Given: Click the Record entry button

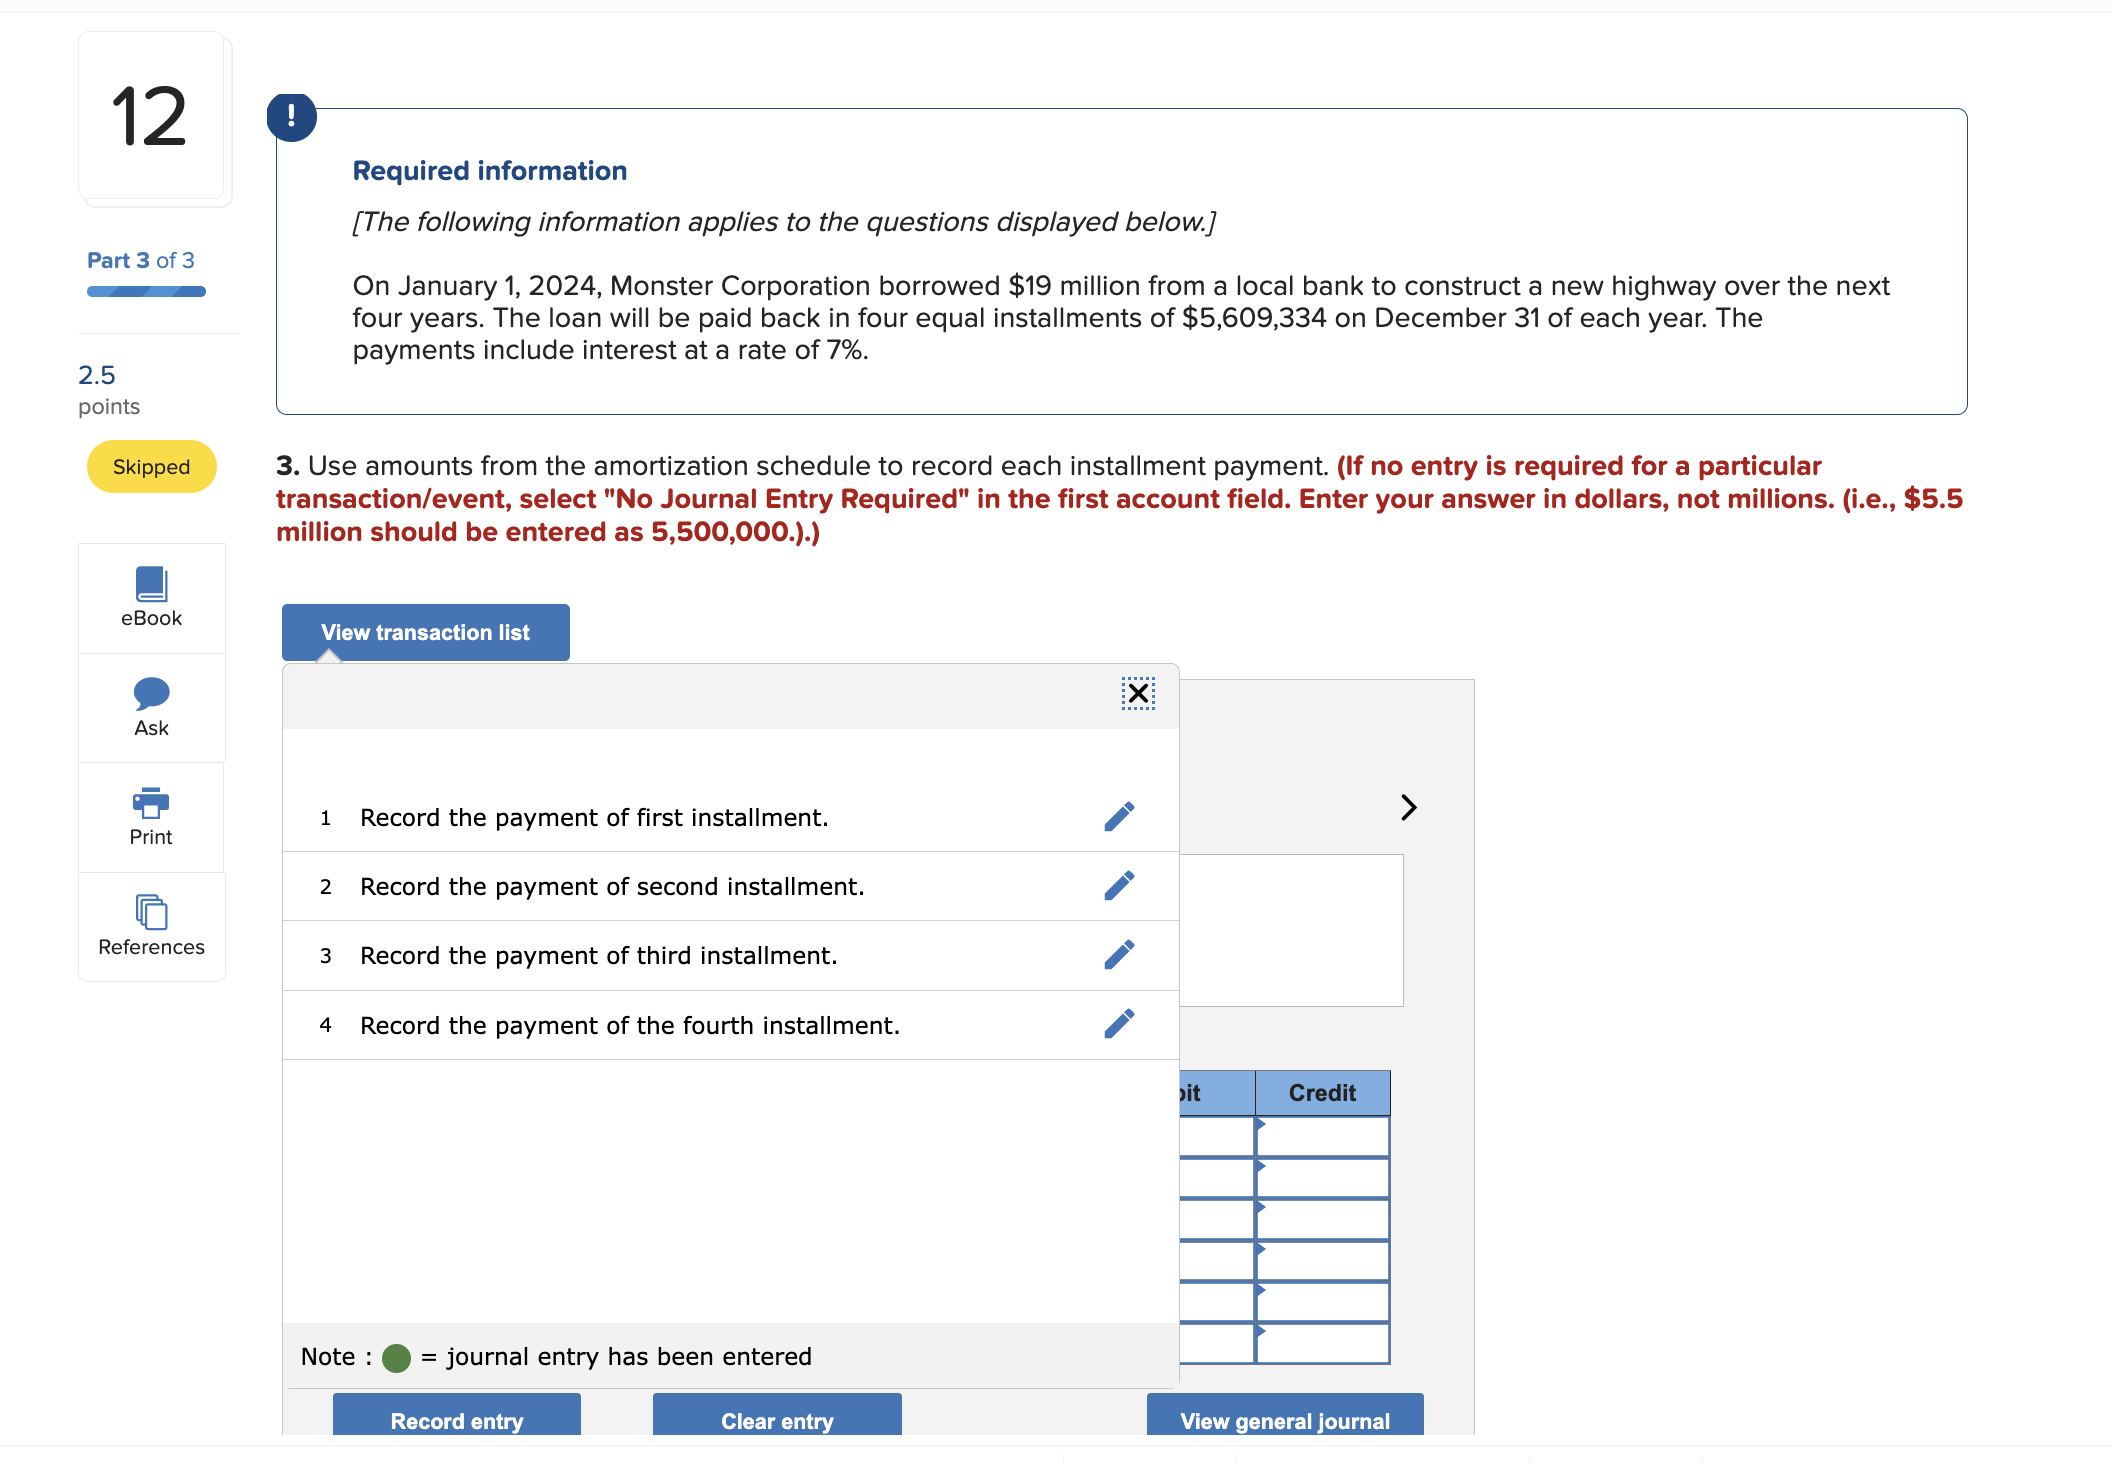Looking at the screenshot, I should click(456, 1418).
